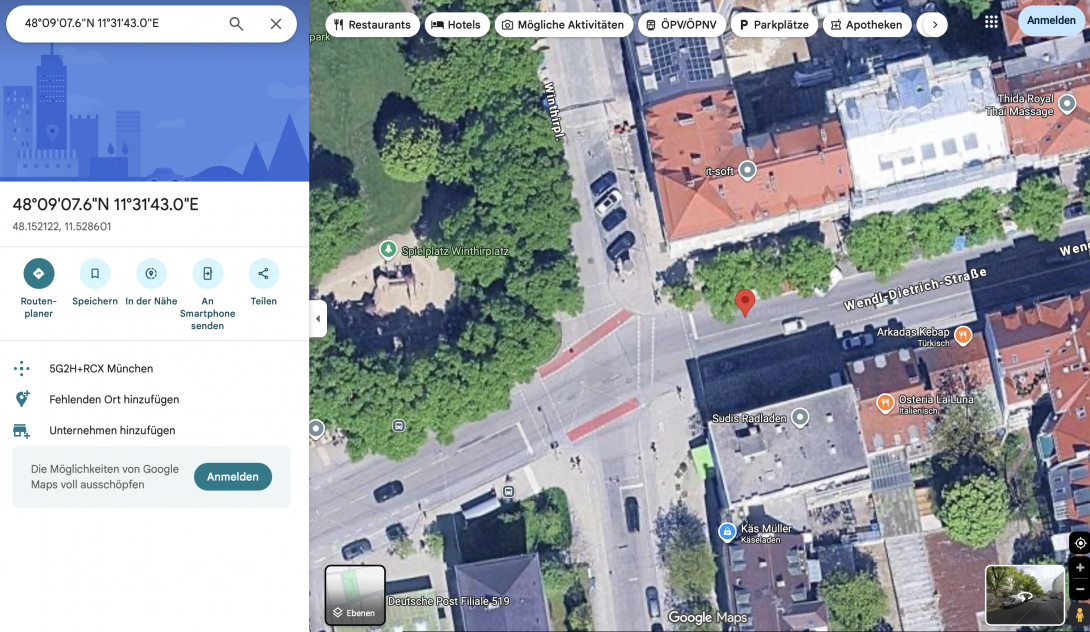Select the Hotels category chip
Image resolution: width=1090 pixels, height=632 pixels.
(457, 25)
